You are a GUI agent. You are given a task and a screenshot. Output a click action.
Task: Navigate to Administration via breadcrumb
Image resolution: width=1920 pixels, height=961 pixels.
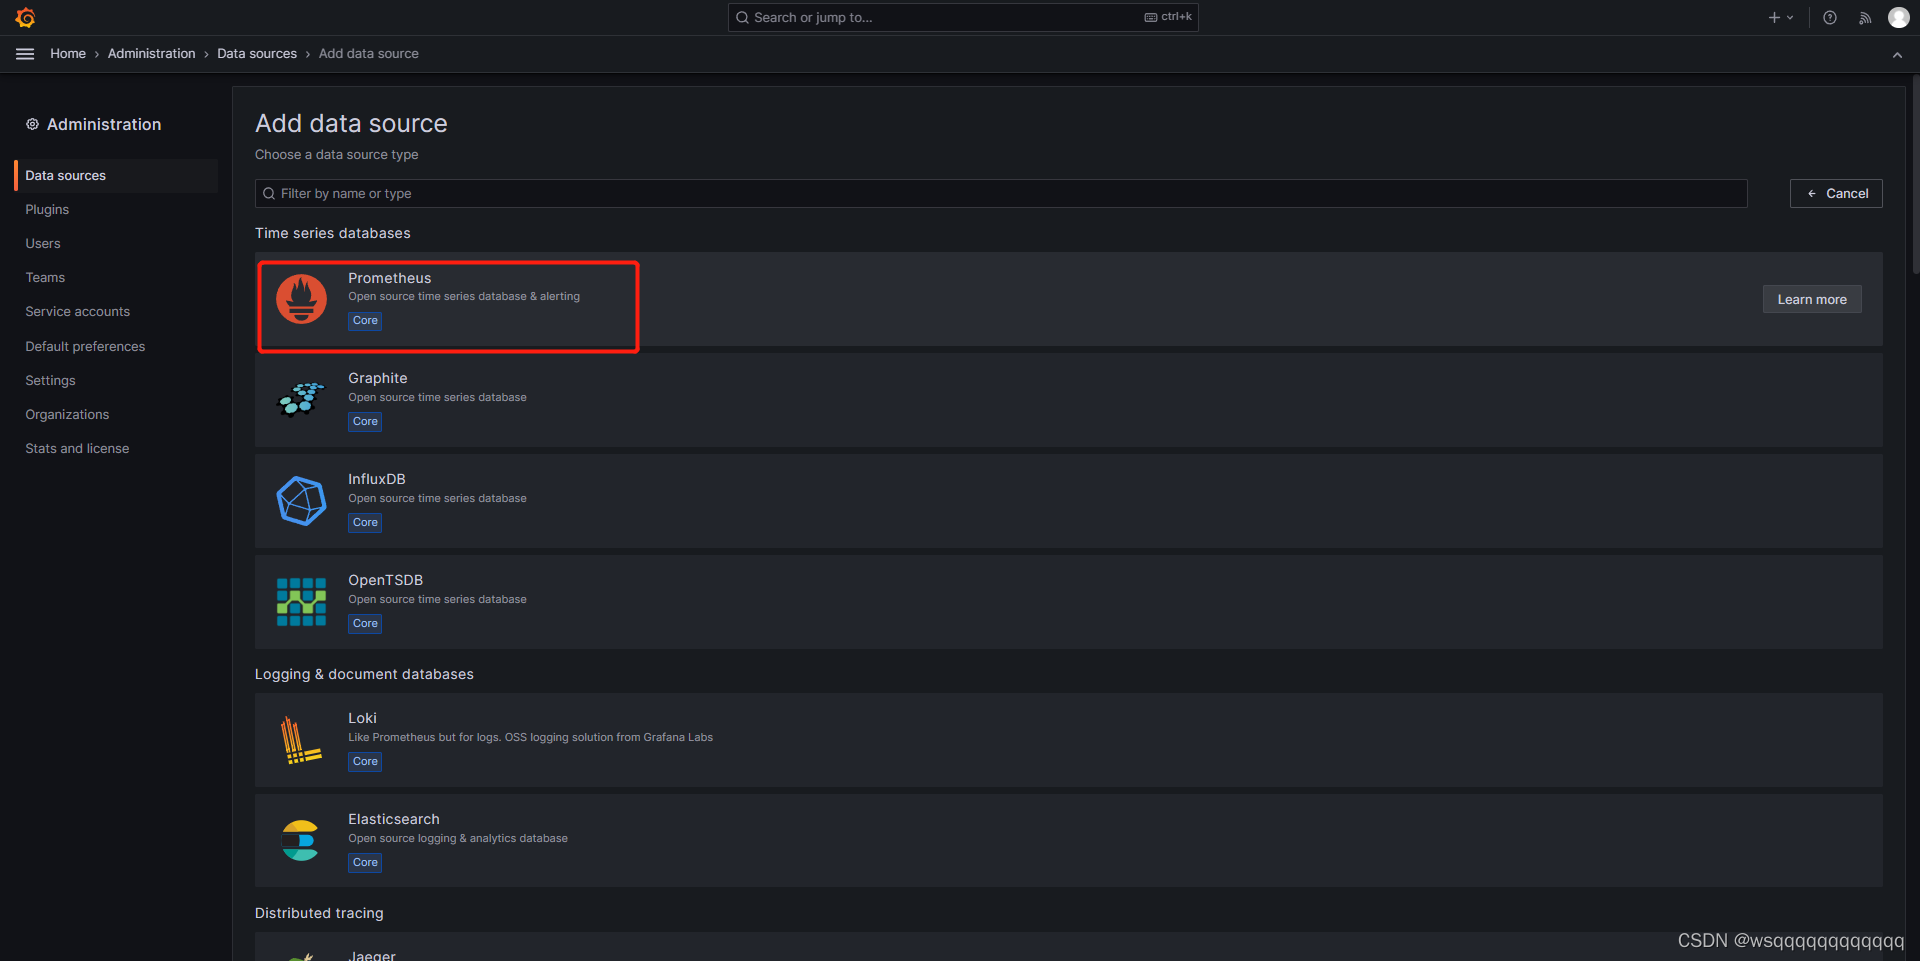[151, 53]
